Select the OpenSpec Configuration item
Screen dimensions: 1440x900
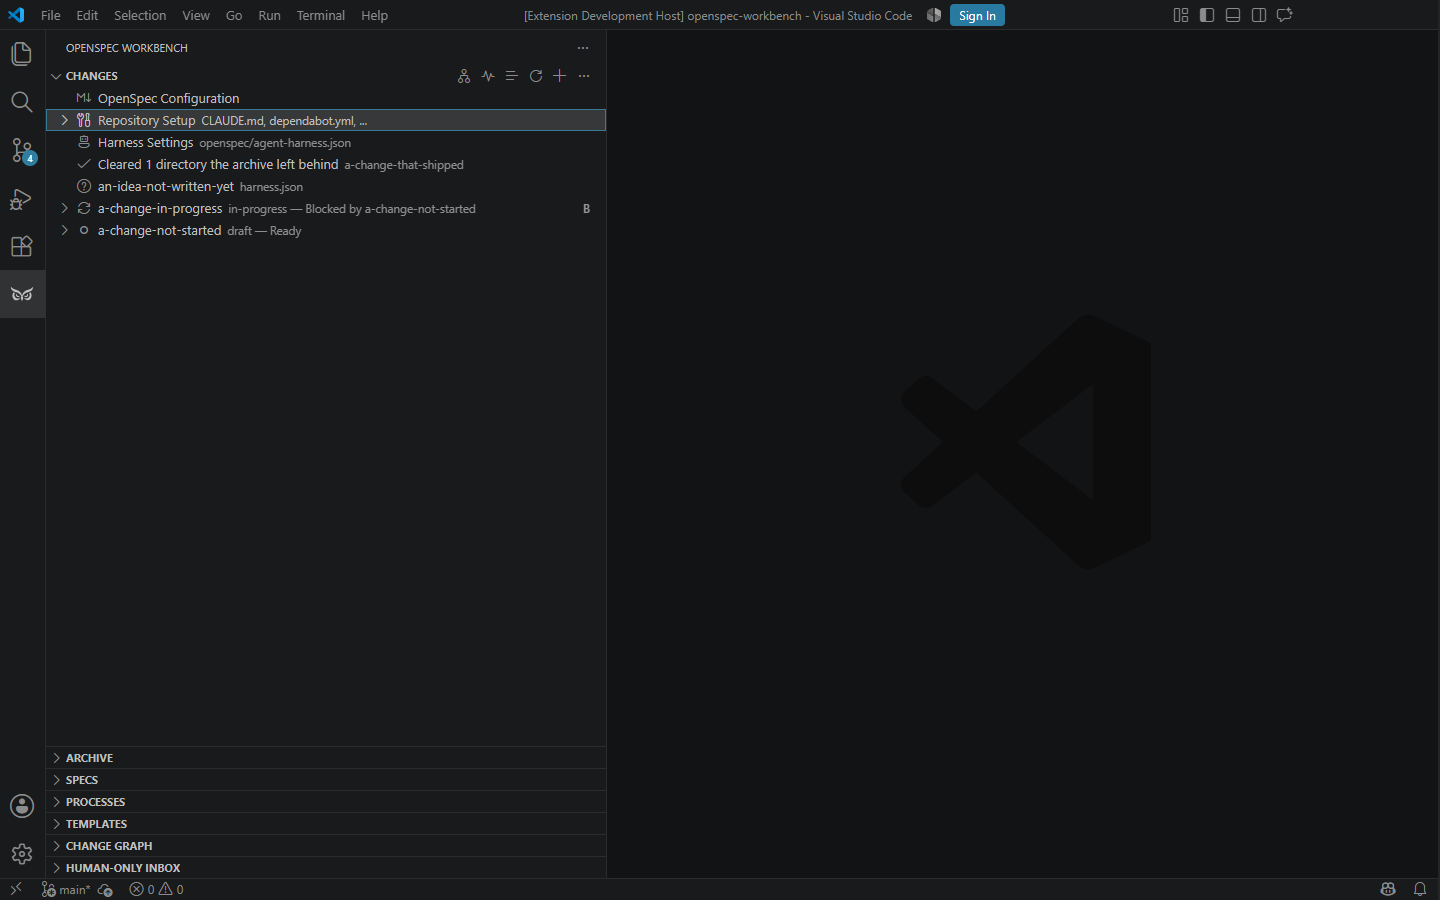(326, 98)
